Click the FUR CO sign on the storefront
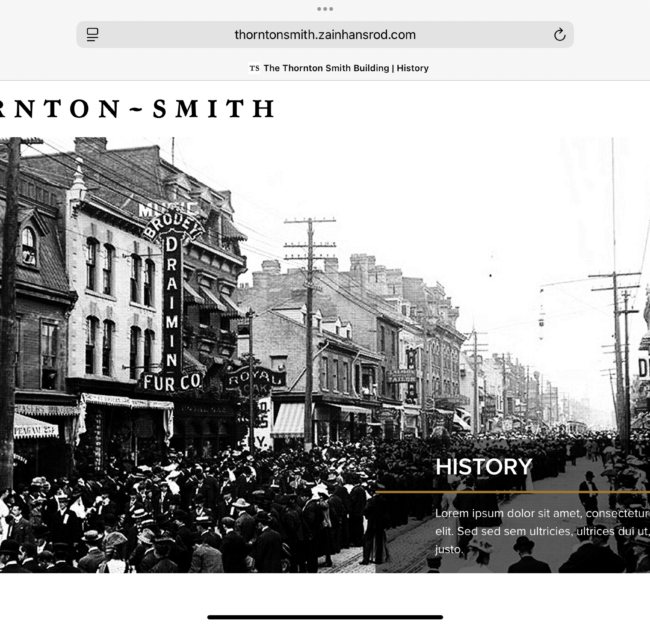This screenshot has height=625, width=650. pyautogui.click(x=172, y=382)
